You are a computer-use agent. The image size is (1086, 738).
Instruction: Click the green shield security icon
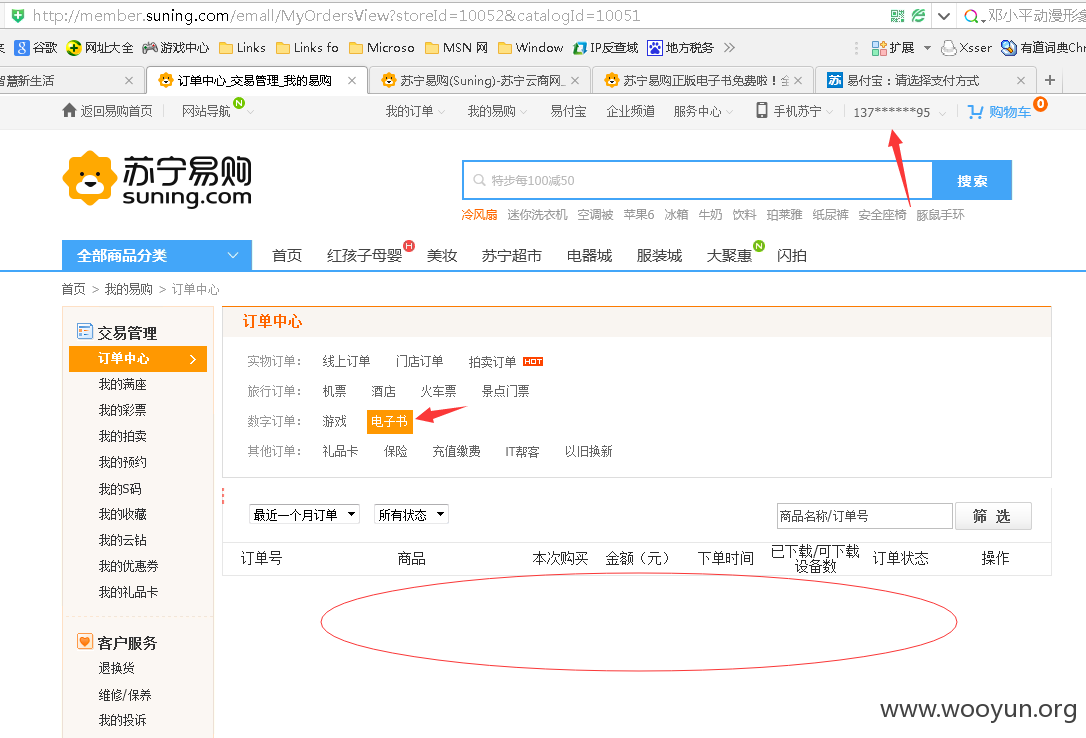18,15
